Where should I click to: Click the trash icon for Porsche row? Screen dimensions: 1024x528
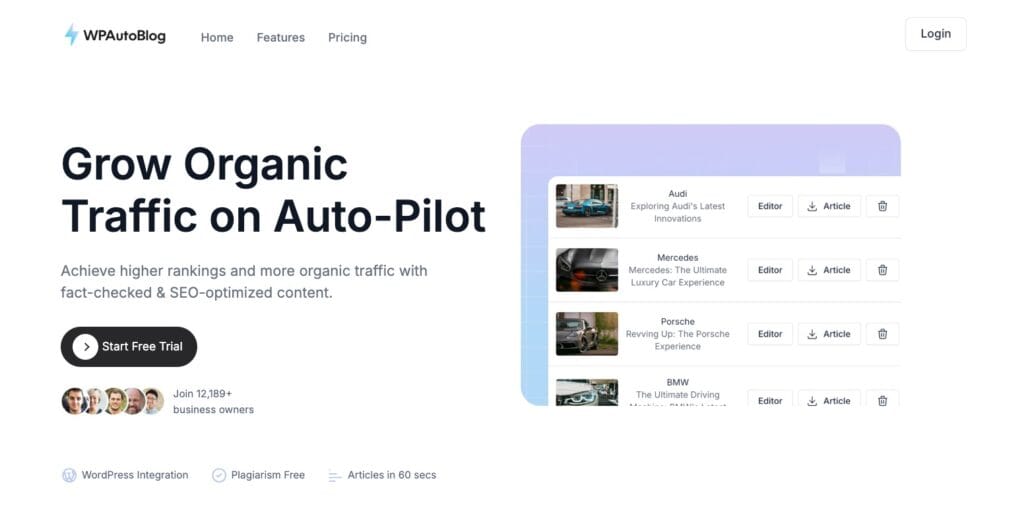[882, 334]
